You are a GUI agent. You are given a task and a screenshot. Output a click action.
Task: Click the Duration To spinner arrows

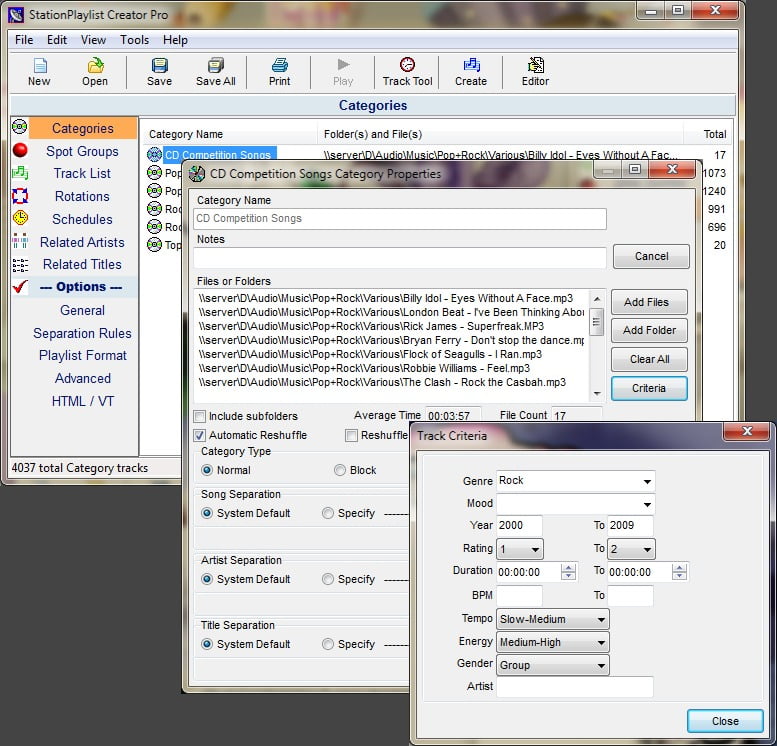pos(679,572)
